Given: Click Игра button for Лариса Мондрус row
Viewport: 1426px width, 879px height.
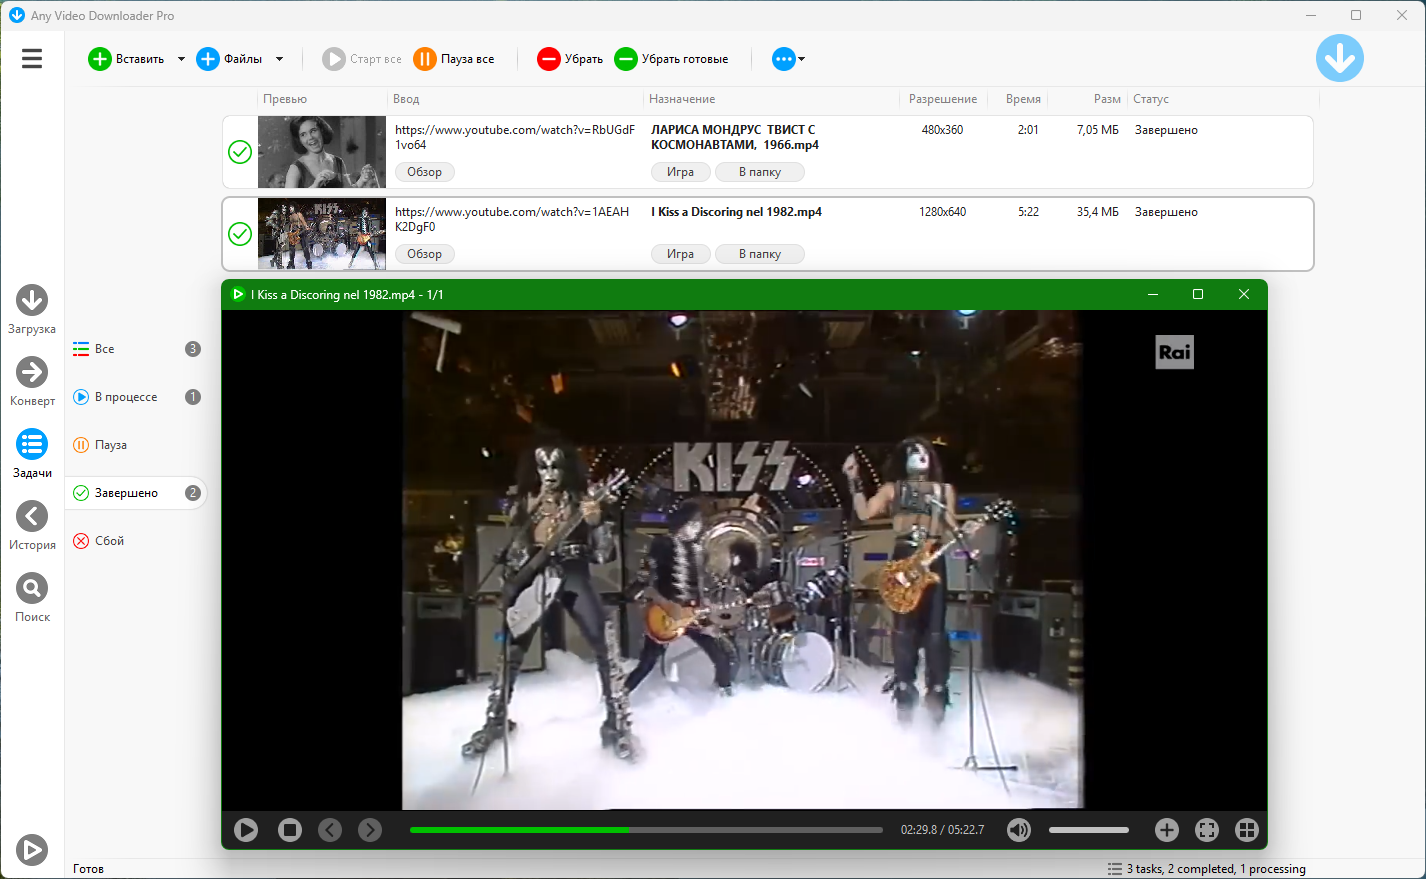Looking at the screenshot, I should click(681, 172).
